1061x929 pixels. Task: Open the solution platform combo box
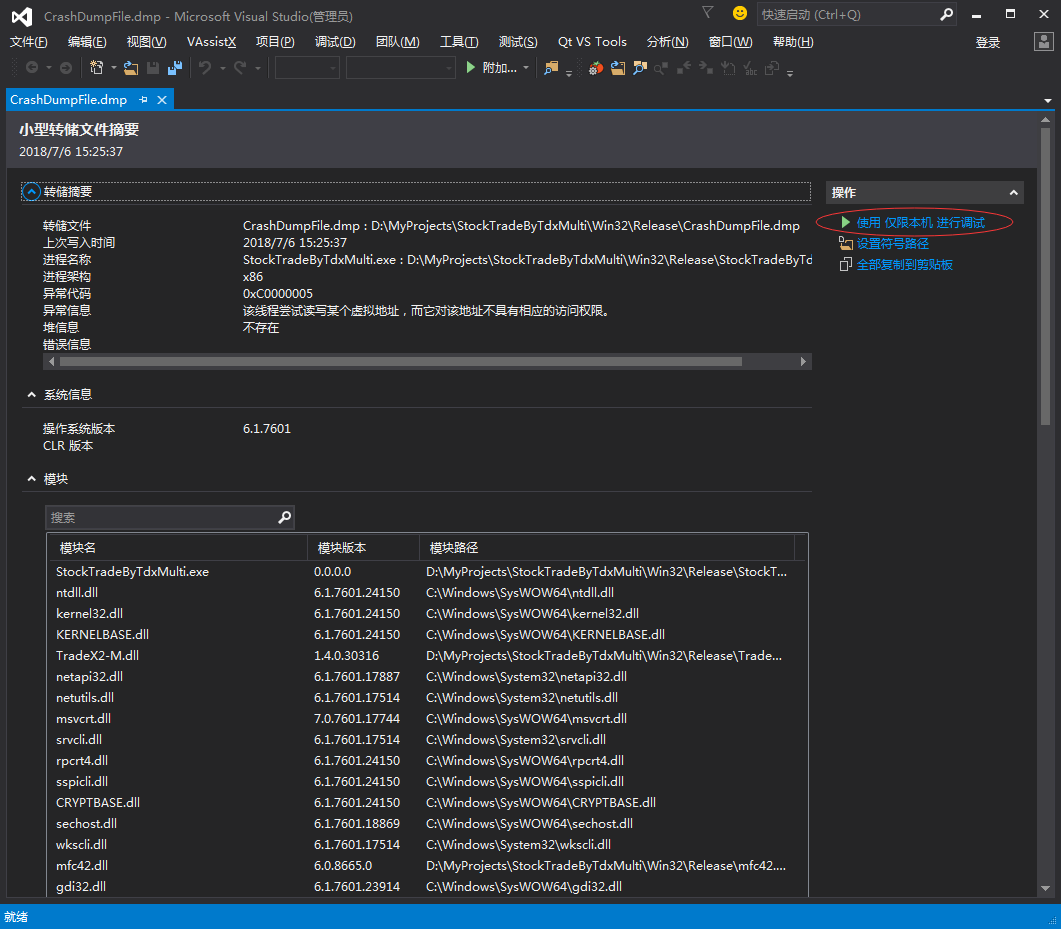400,68
